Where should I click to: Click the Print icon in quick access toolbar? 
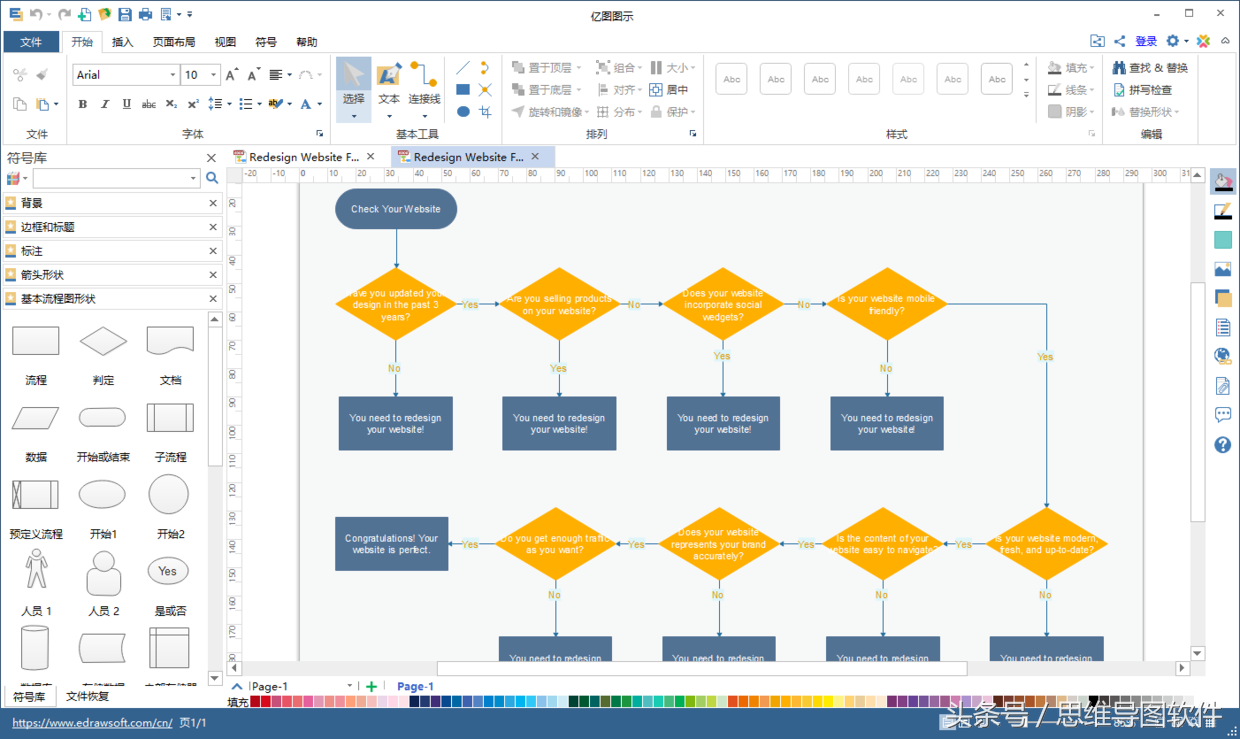click(x=146, y=14)
